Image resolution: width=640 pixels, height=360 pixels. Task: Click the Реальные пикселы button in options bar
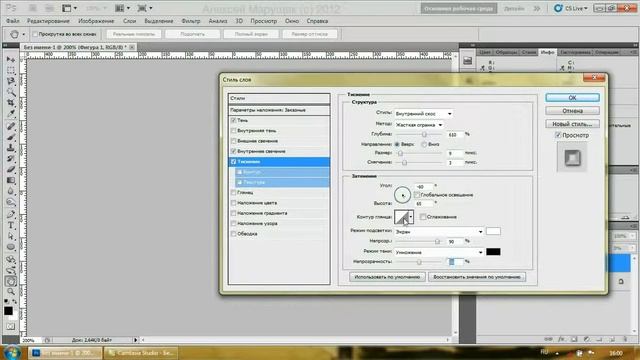pos(134,34)
